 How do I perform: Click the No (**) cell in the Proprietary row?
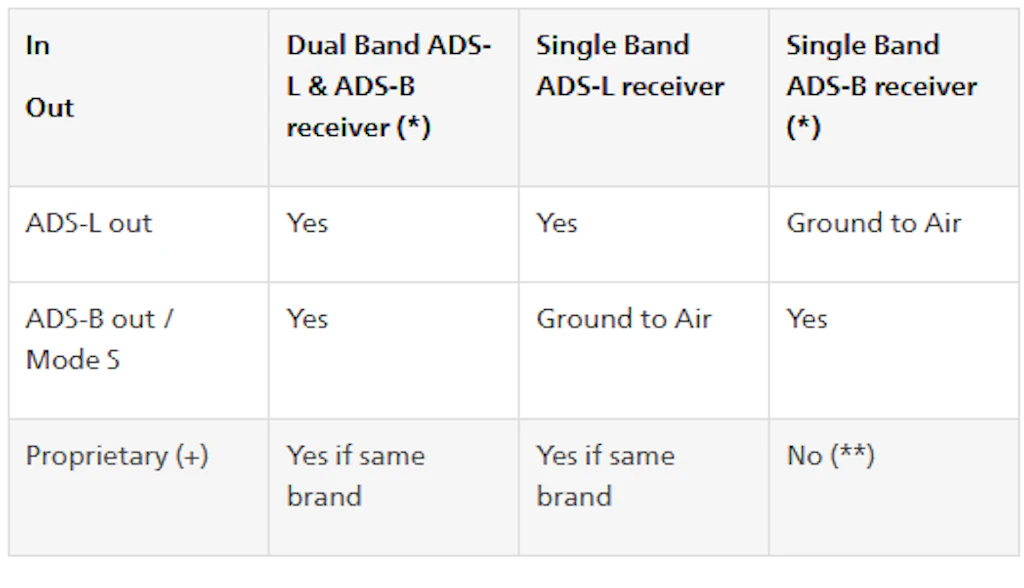(x=830, y=456)
